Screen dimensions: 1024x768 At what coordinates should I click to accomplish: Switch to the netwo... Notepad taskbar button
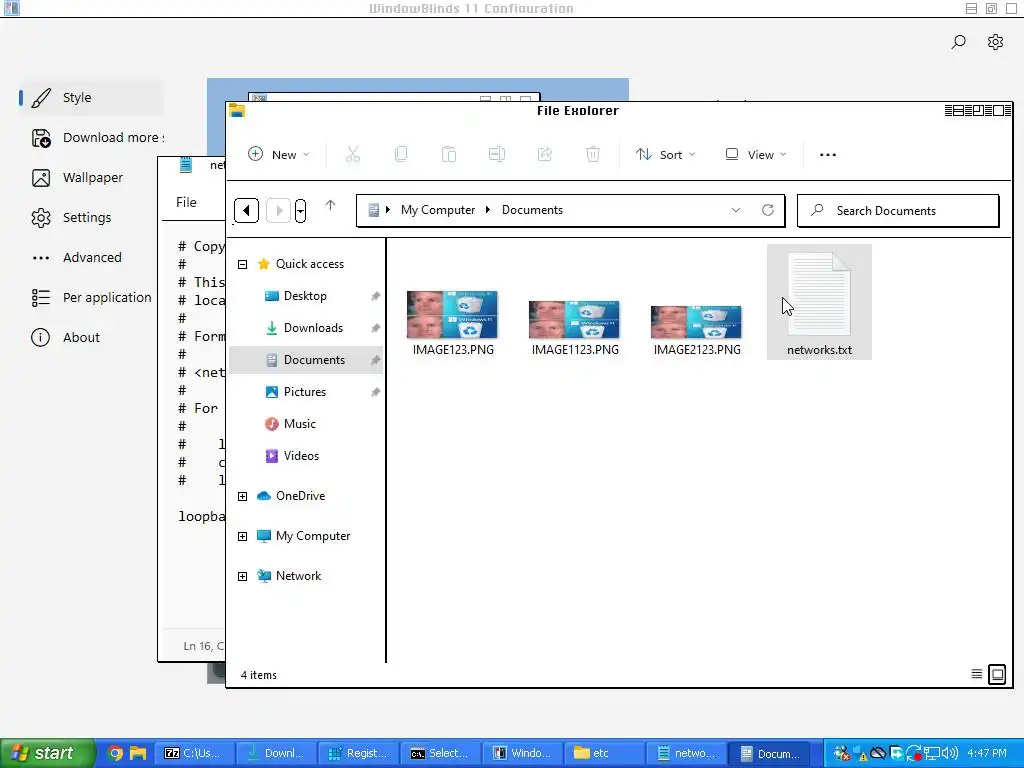coord(686,754)
